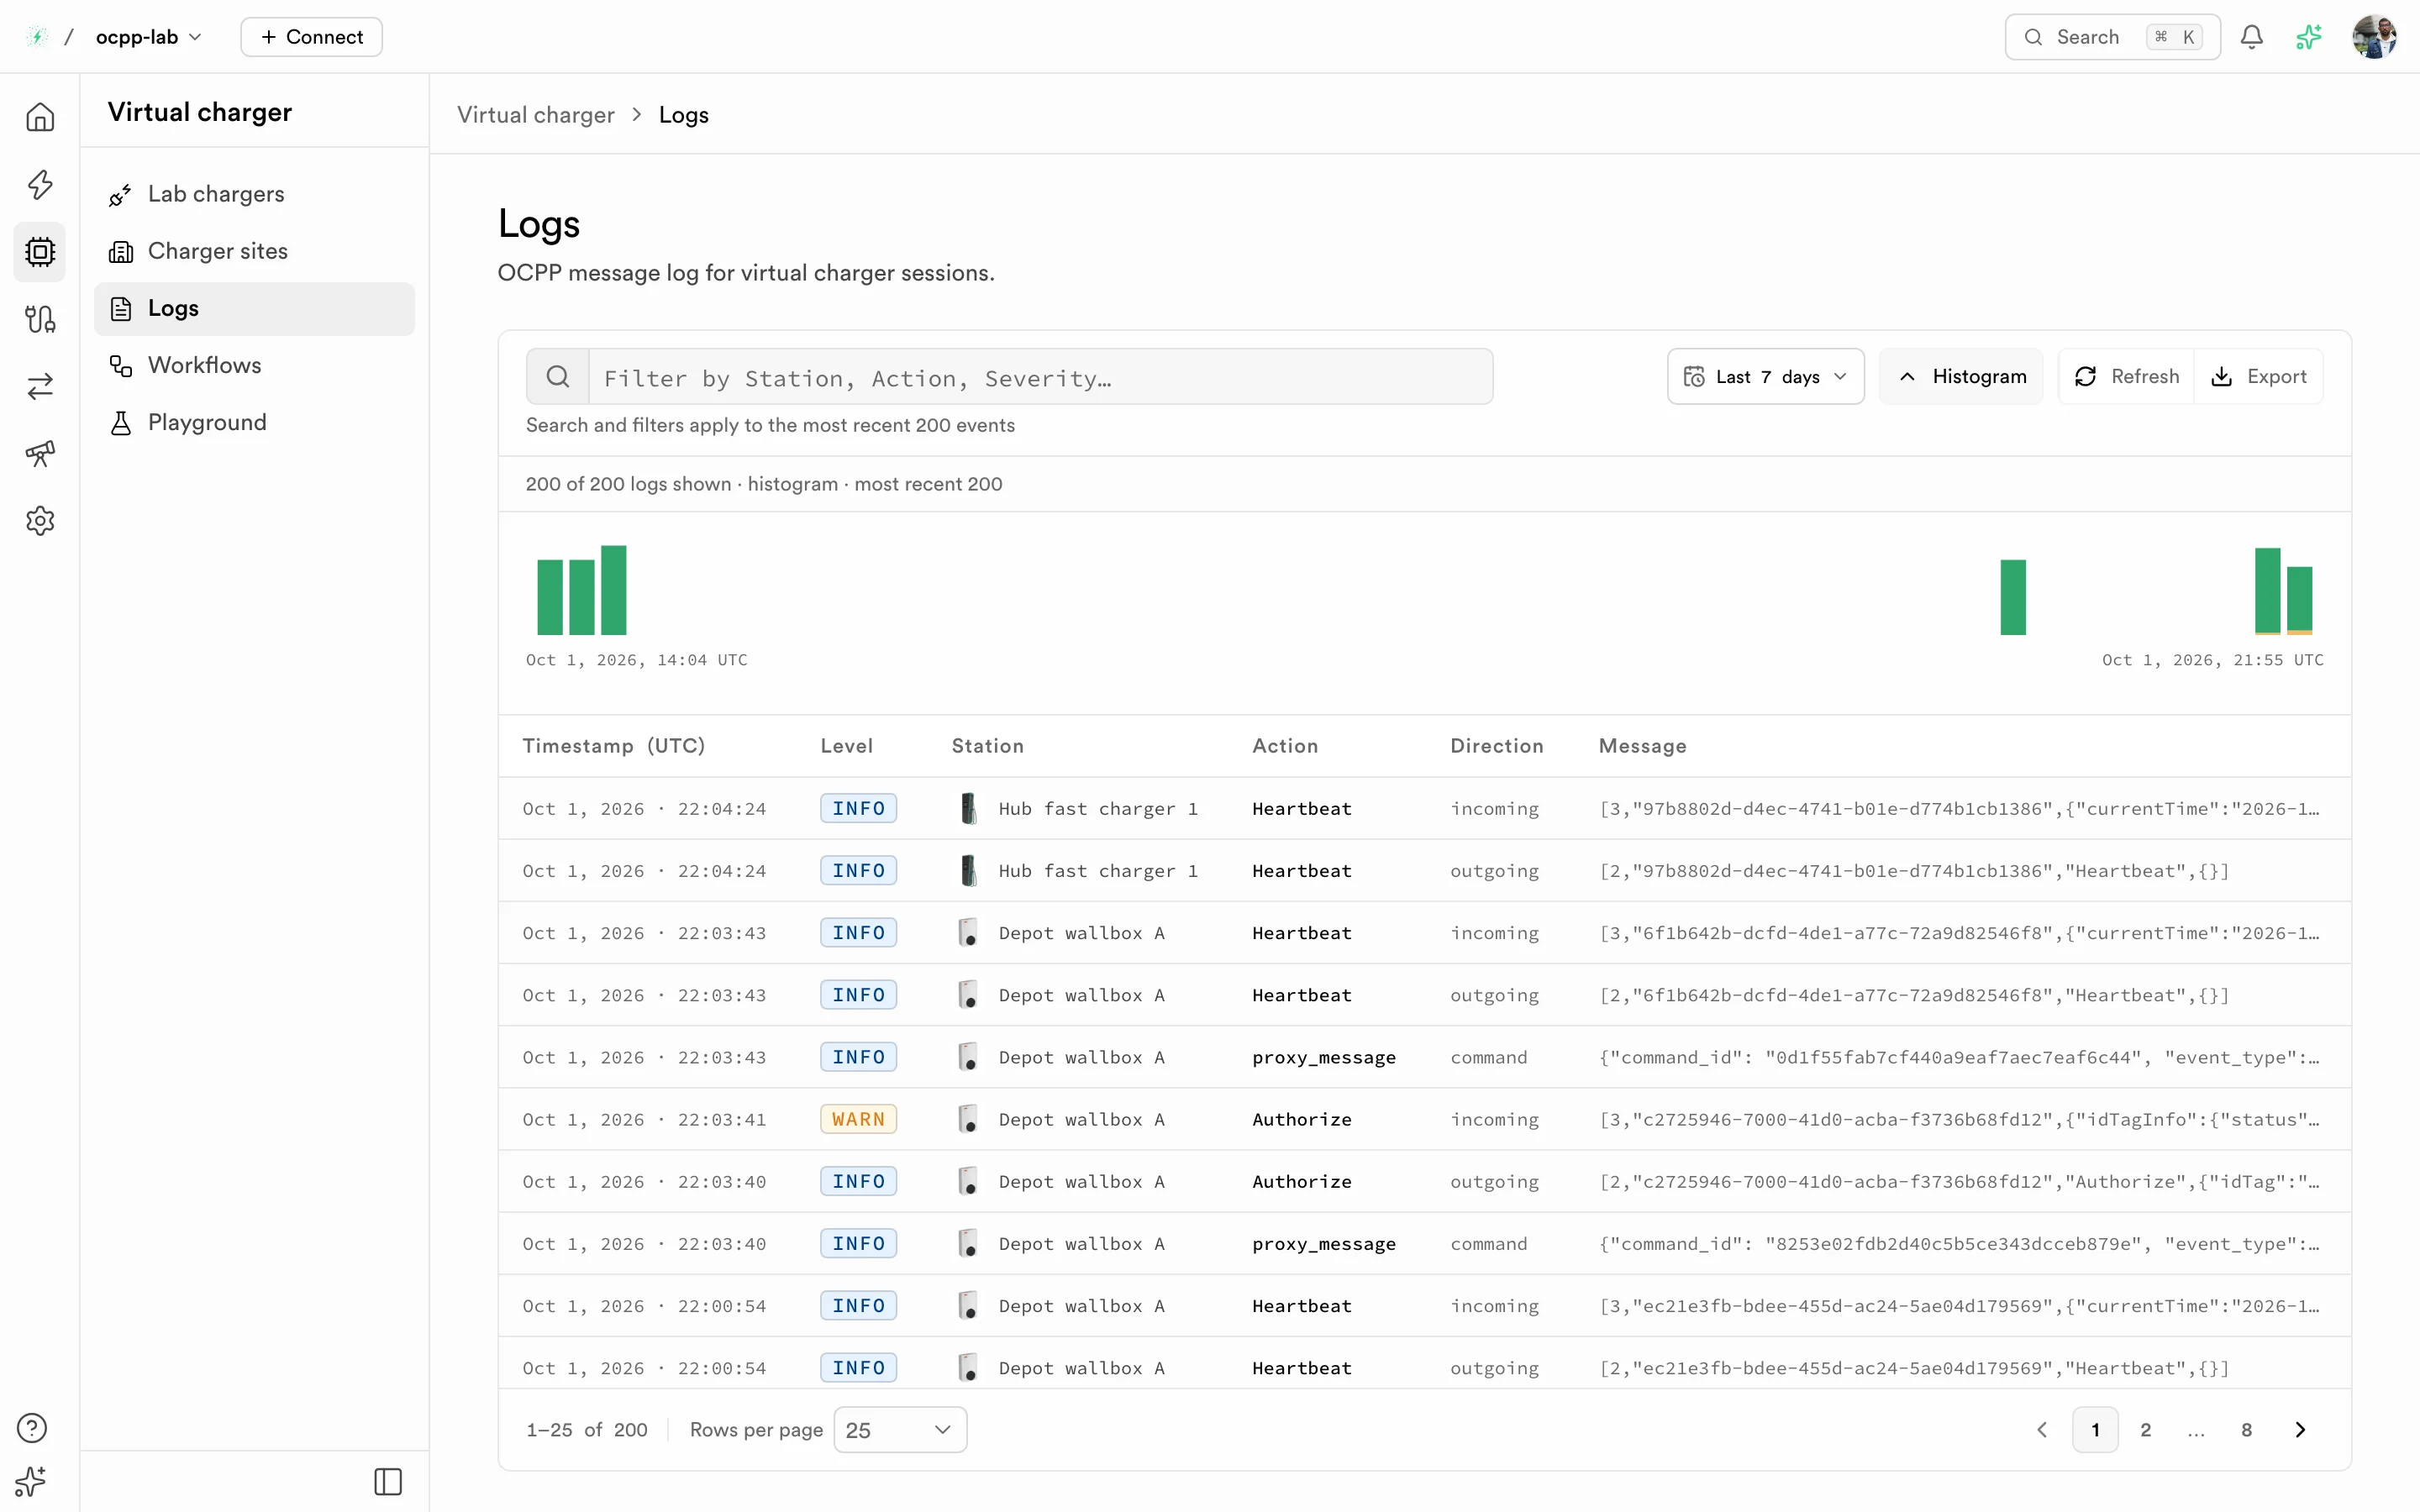Click the Virtual charger breadcrumb link

pyautogui.click(x=536, y=115)
